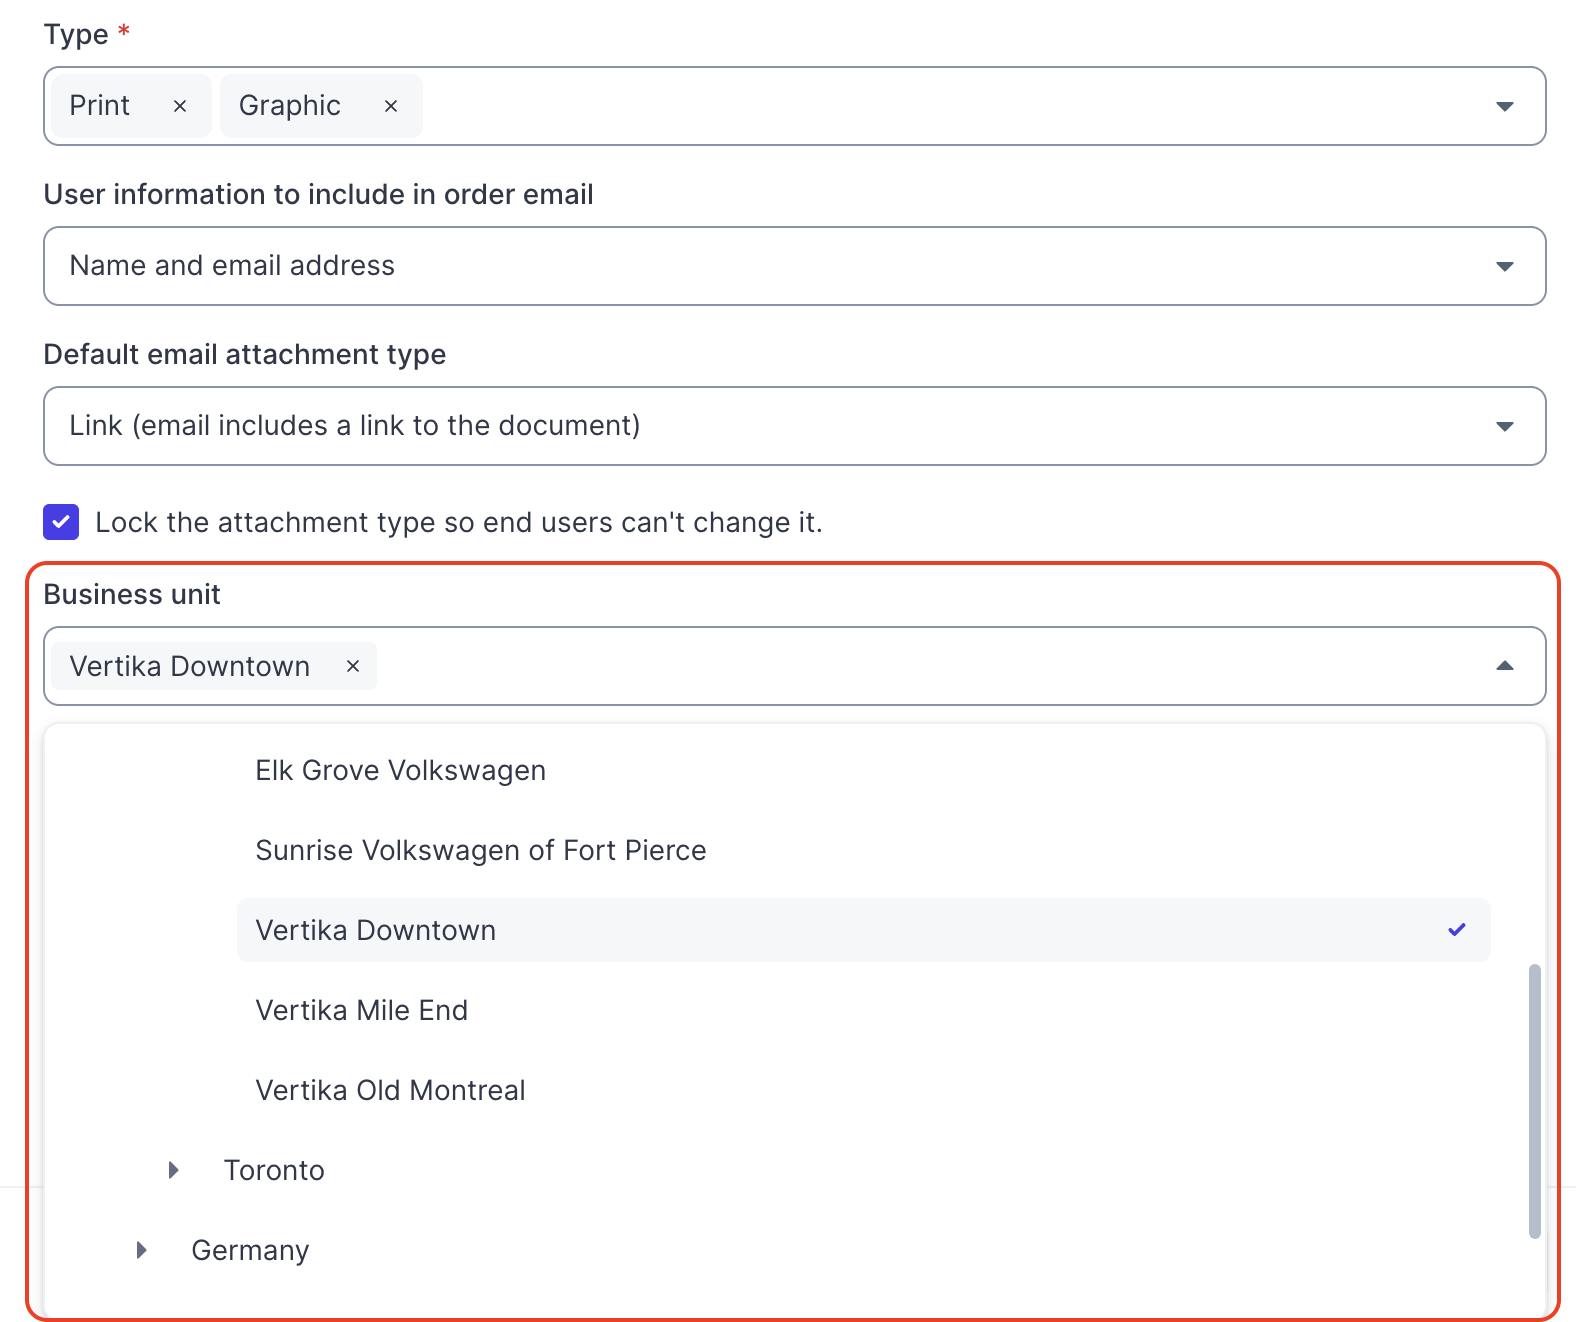Open the Type dropdown arrow

click(1504, 106)
